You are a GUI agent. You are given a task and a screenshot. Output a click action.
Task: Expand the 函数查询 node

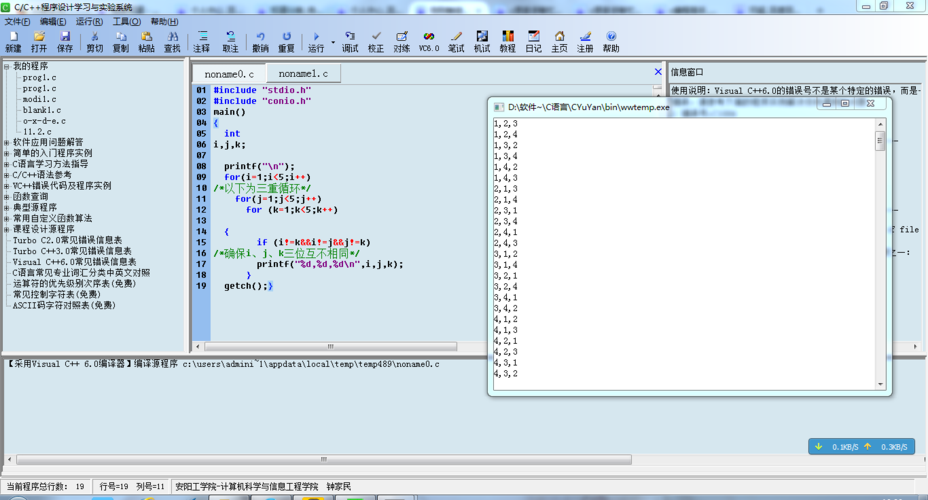[7, 196]
